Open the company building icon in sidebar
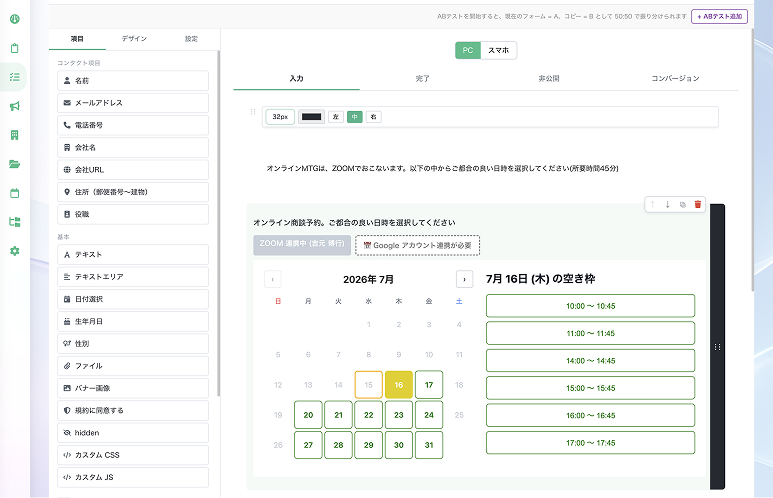Screen dimensions: 773x498 (x=15, y=135)
